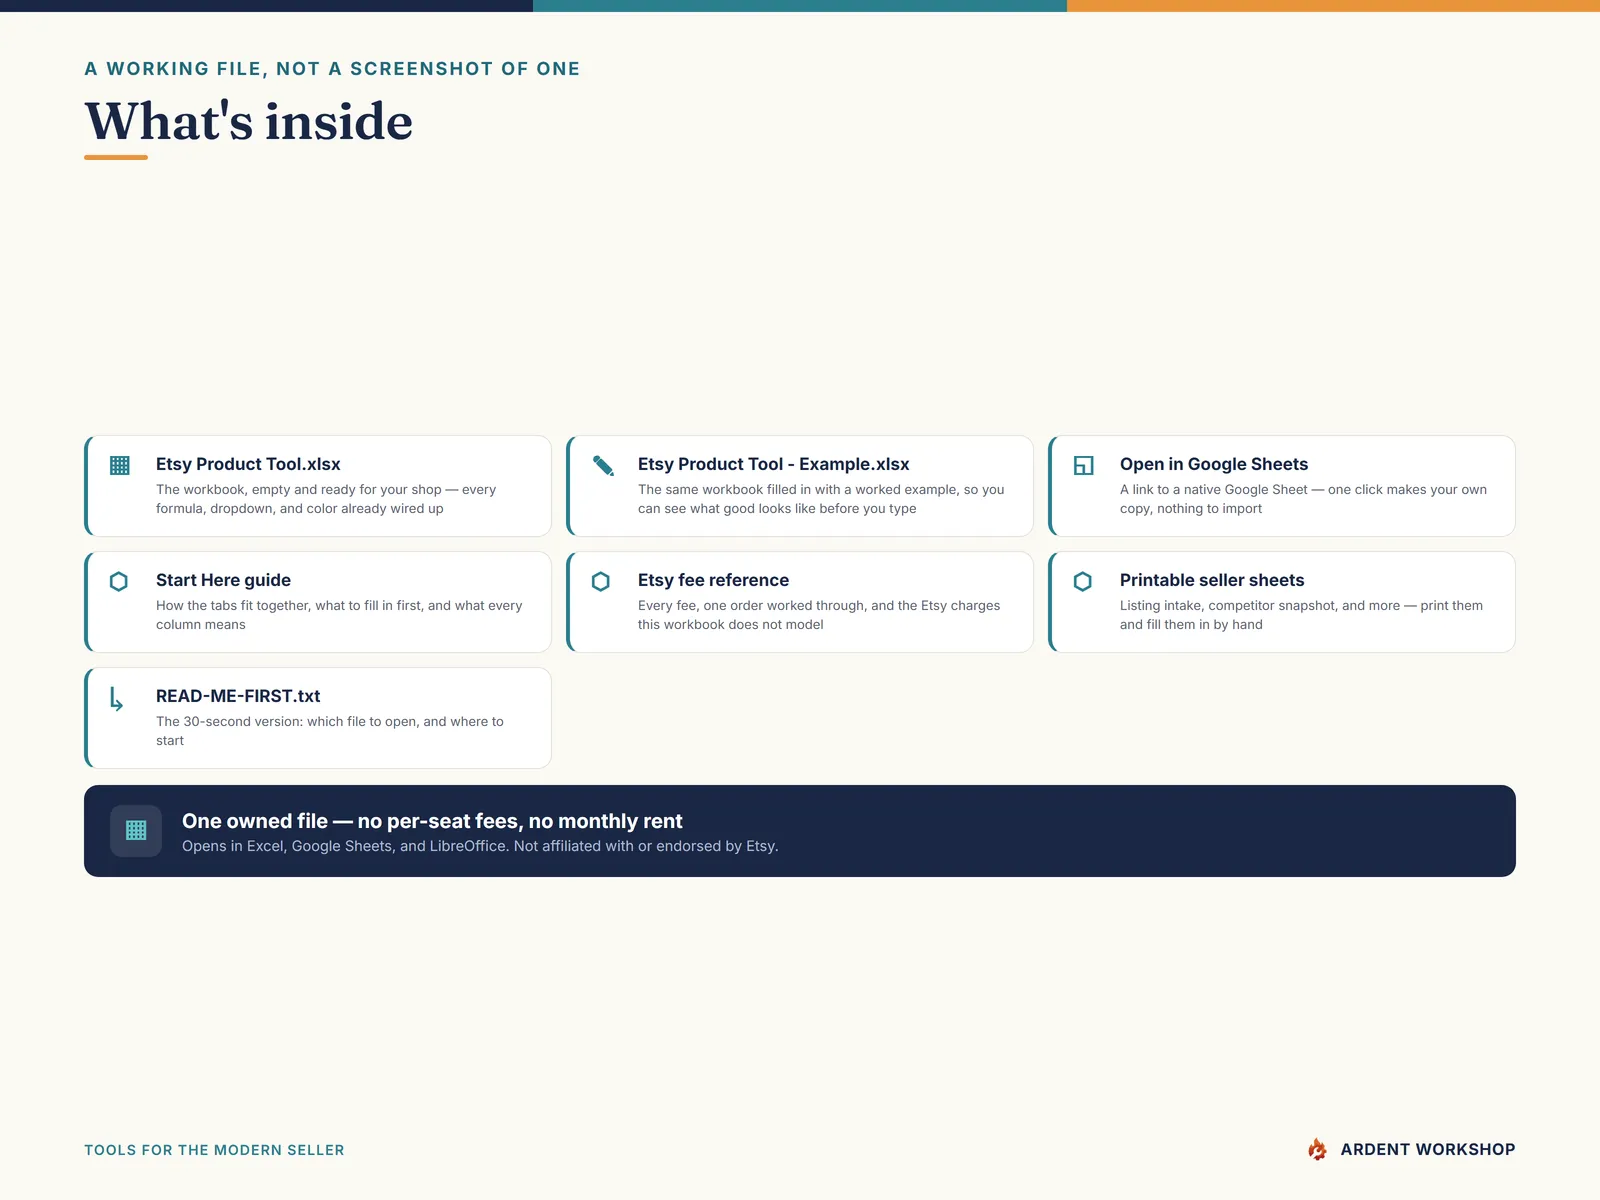1600x1200 pixels.
Task: Open the Open in Google Sheets heading
Action: (1214, 464)
